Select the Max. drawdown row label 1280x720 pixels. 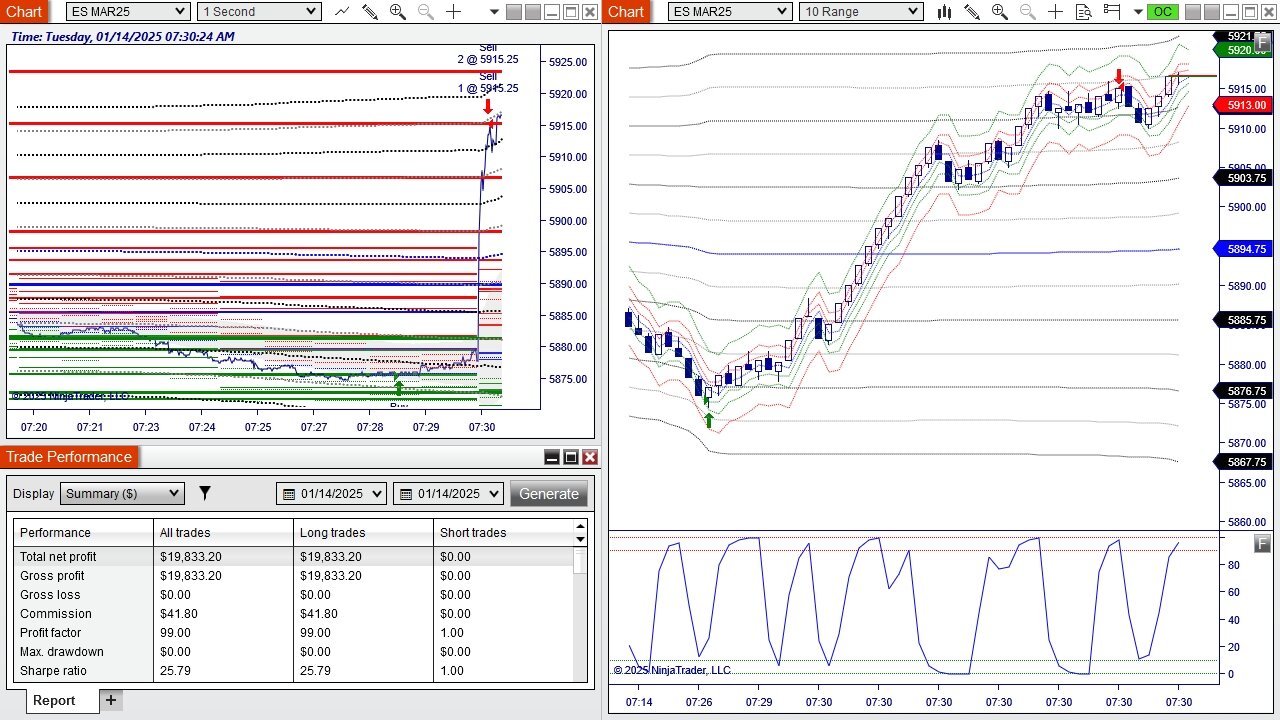pyautogui.click(x=62, y=652)
